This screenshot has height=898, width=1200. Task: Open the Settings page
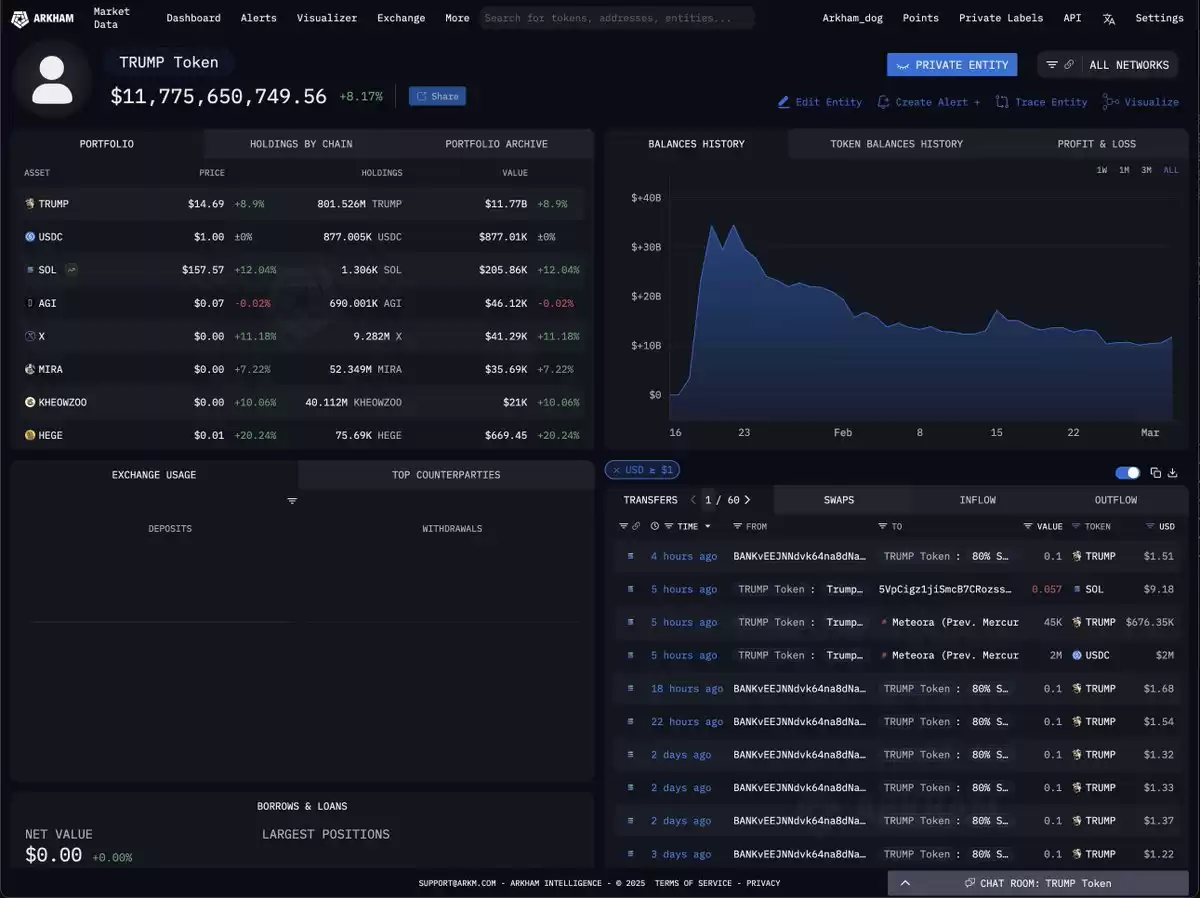click(x=1159, y=18)
